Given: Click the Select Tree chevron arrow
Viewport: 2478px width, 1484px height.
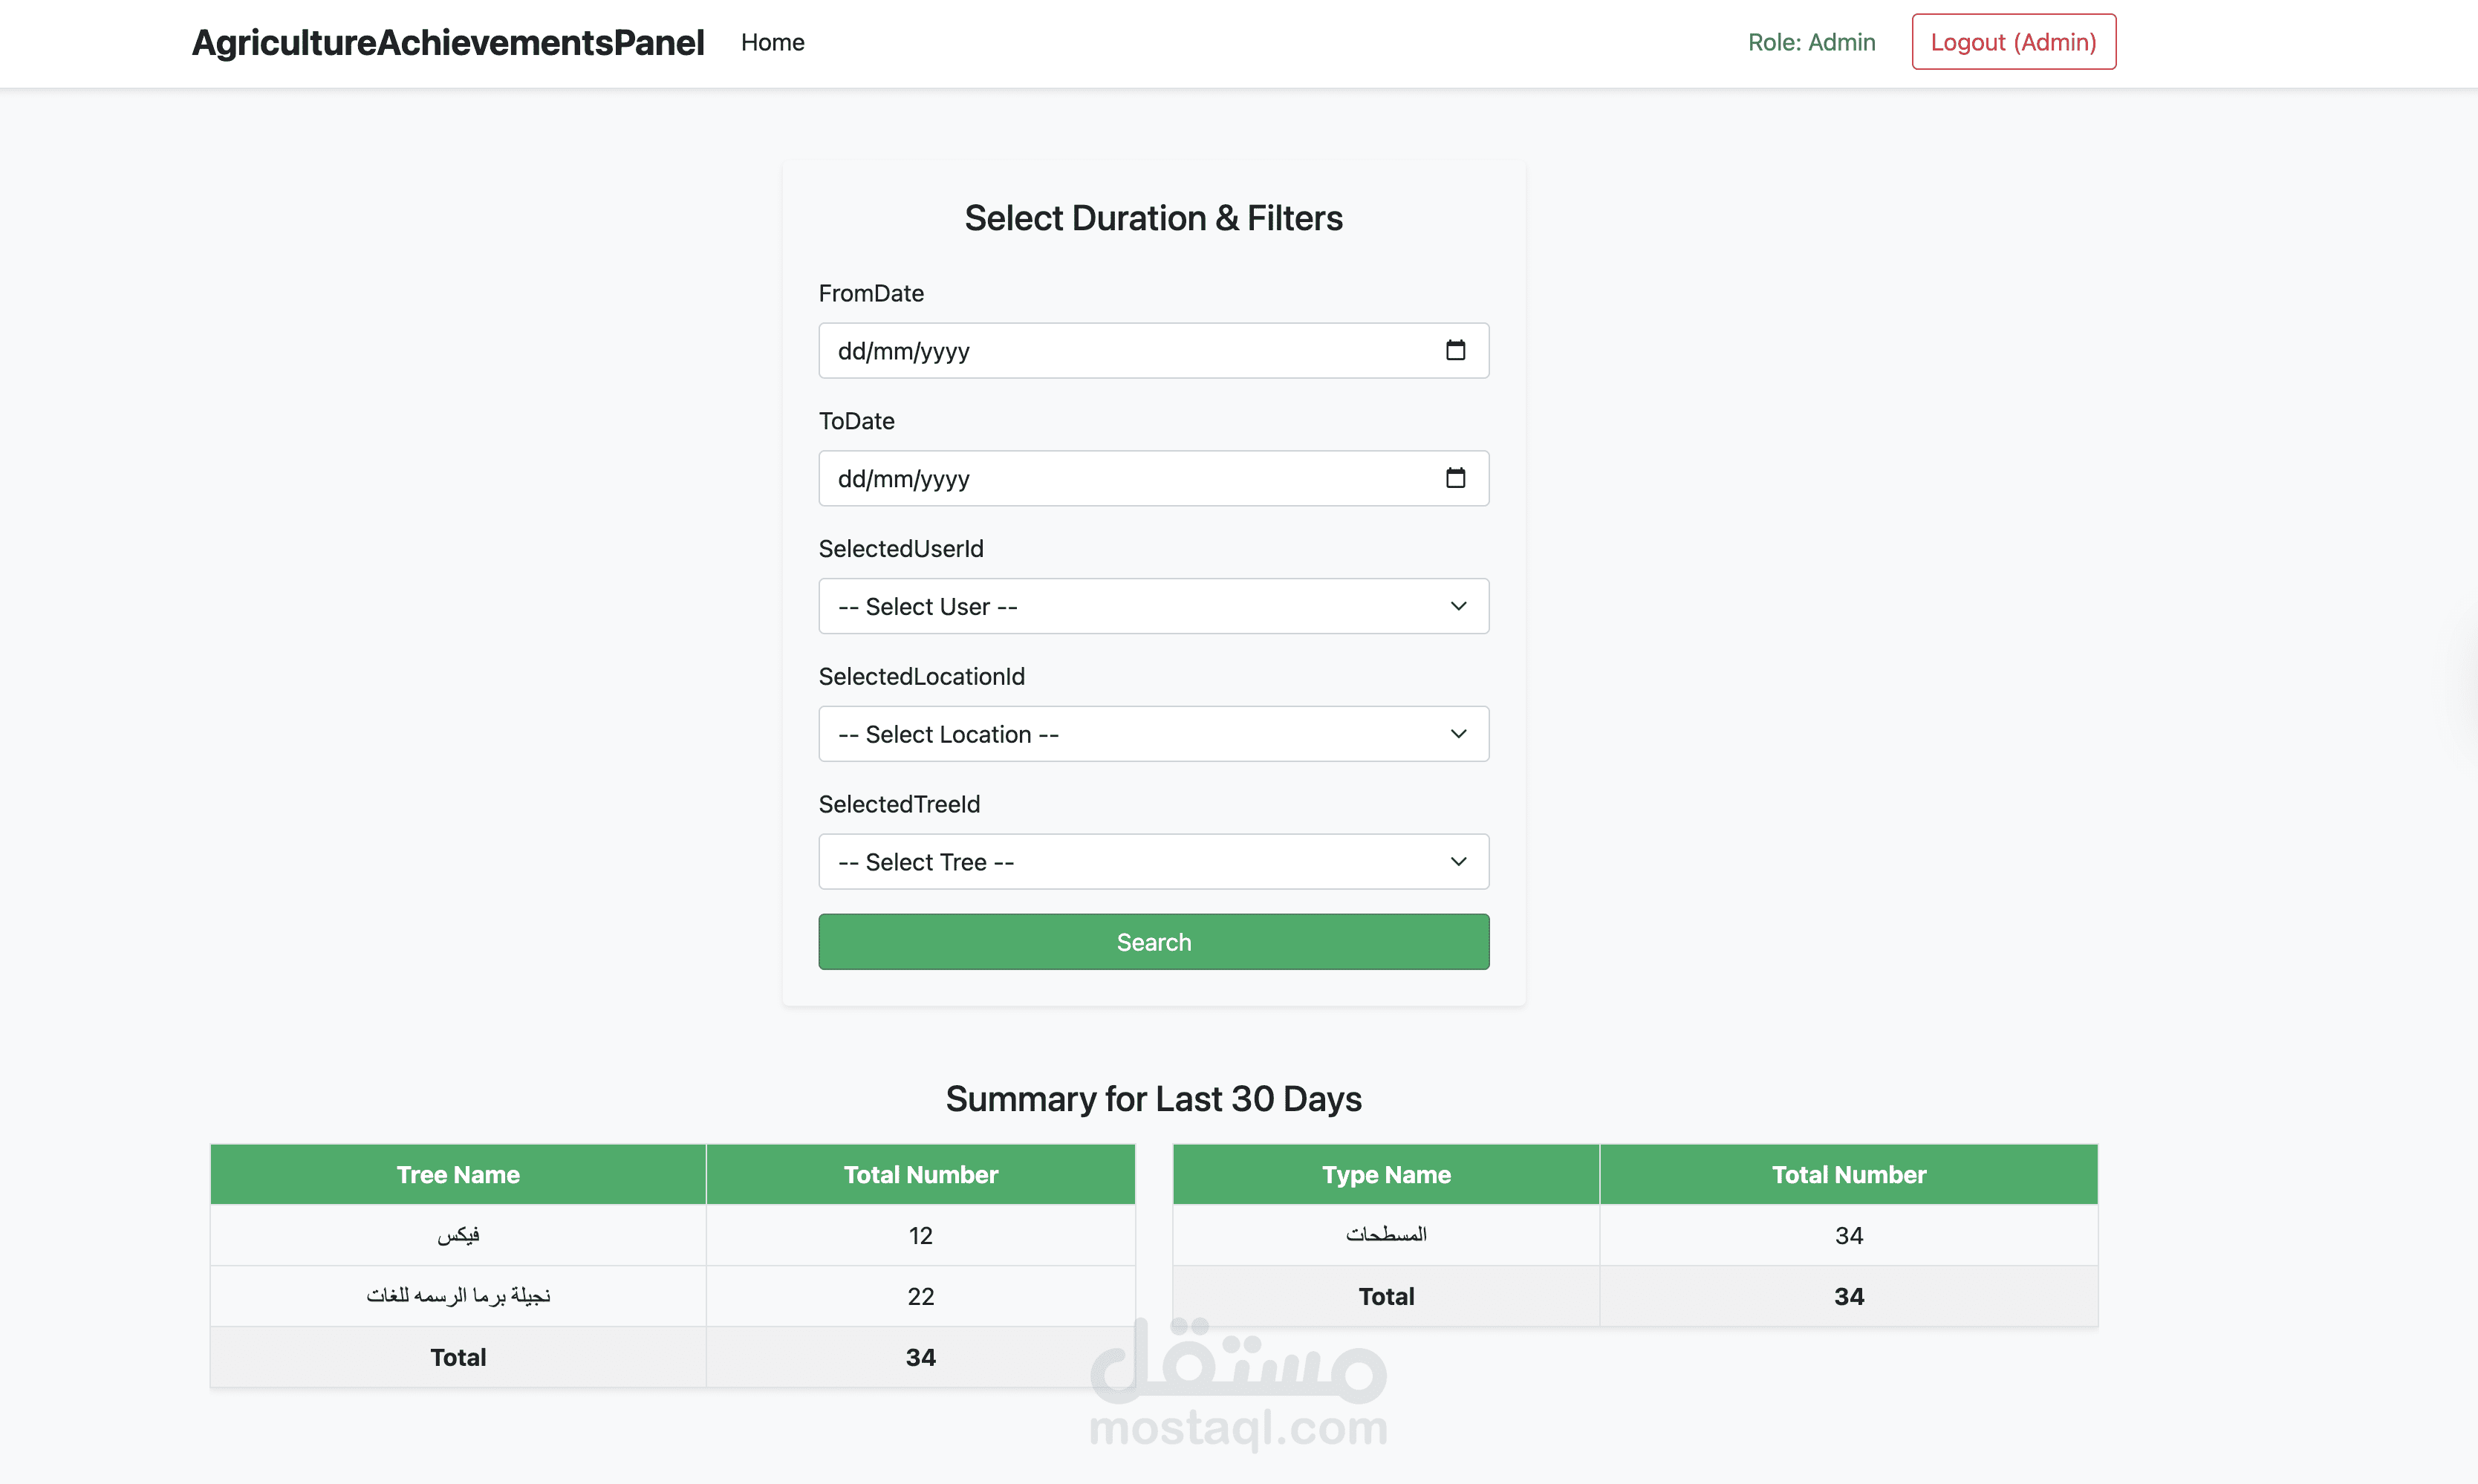Looking at the screenshot, I should point(1458,862).
